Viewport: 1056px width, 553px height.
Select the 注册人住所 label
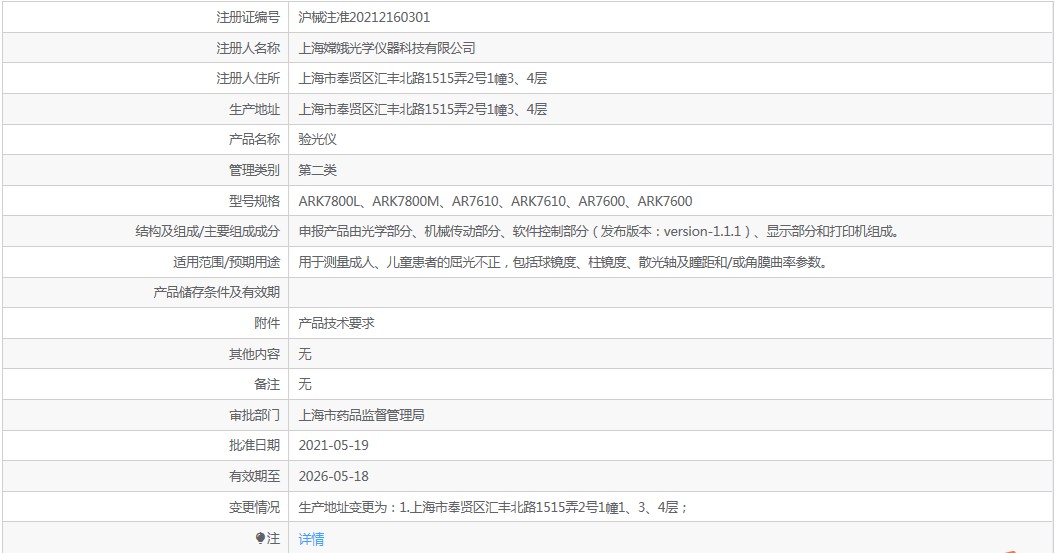(x=248, y=79)
